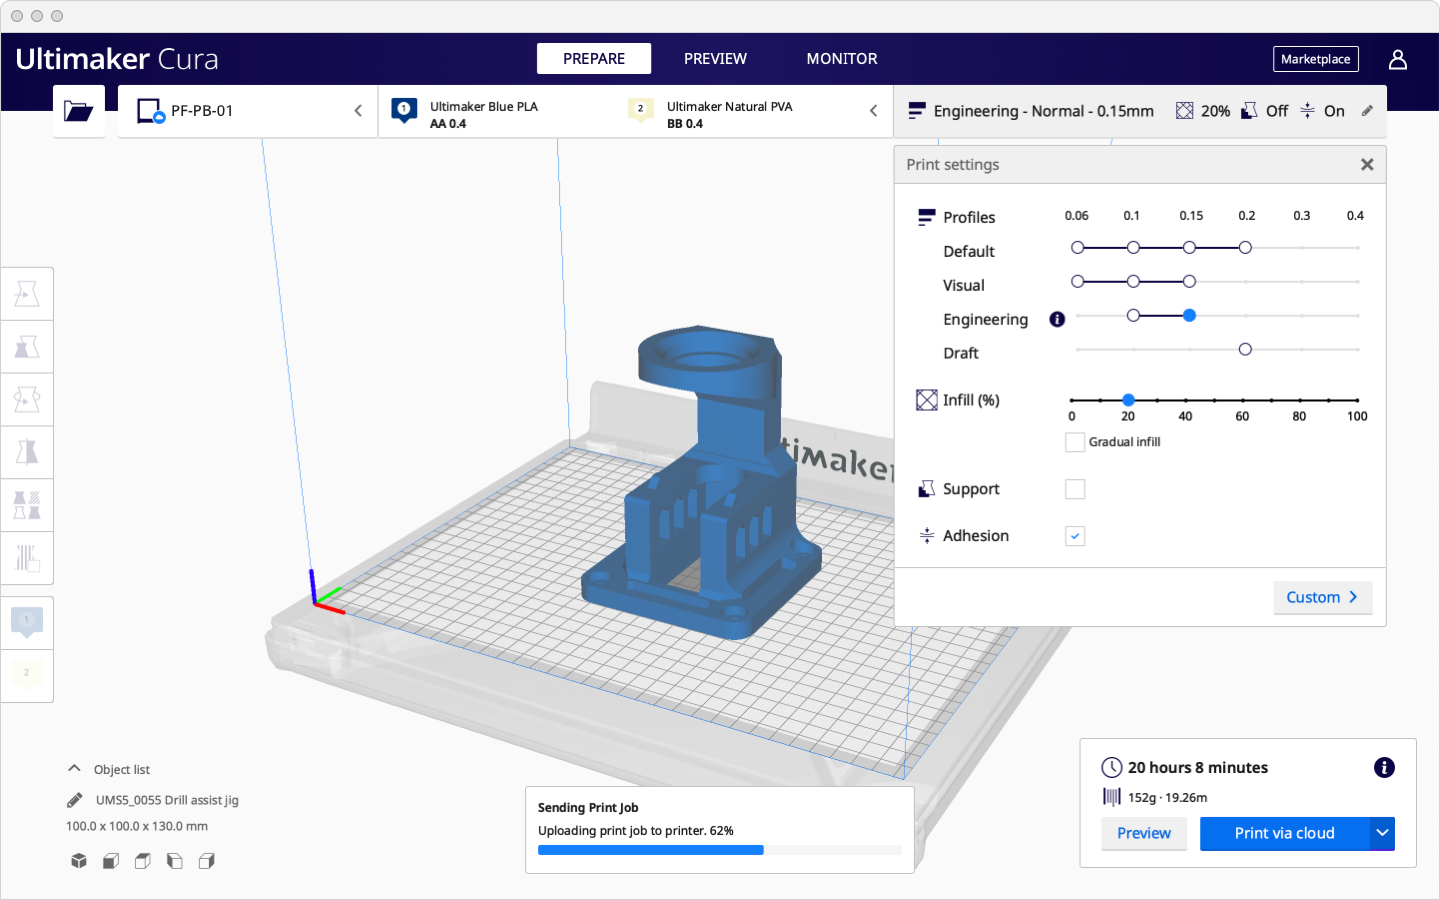The width and height of the screenshot is (1440, 900).
Task: Open Print via cloud dropdown arrow
Action: [1382, 833]
